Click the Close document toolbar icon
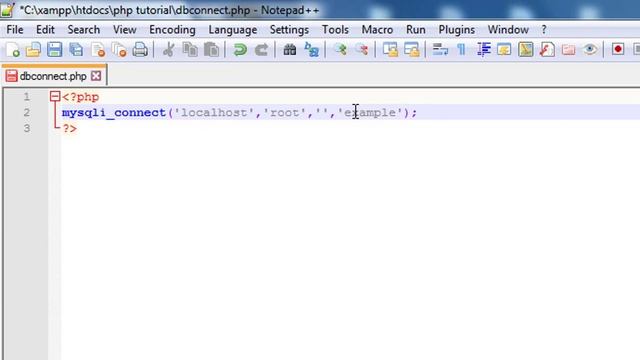The height and width of the screenshot is (360, 640). click(x=98, y=50)
